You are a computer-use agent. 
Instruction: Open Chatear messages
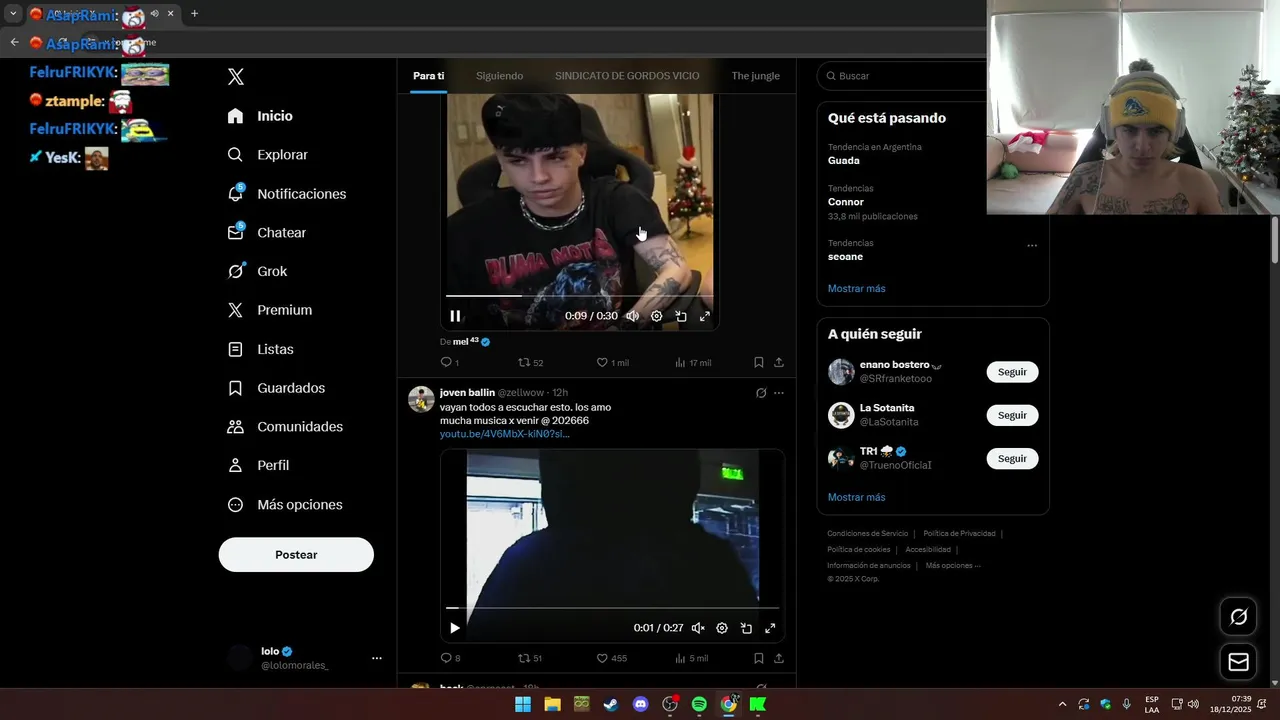266,232
